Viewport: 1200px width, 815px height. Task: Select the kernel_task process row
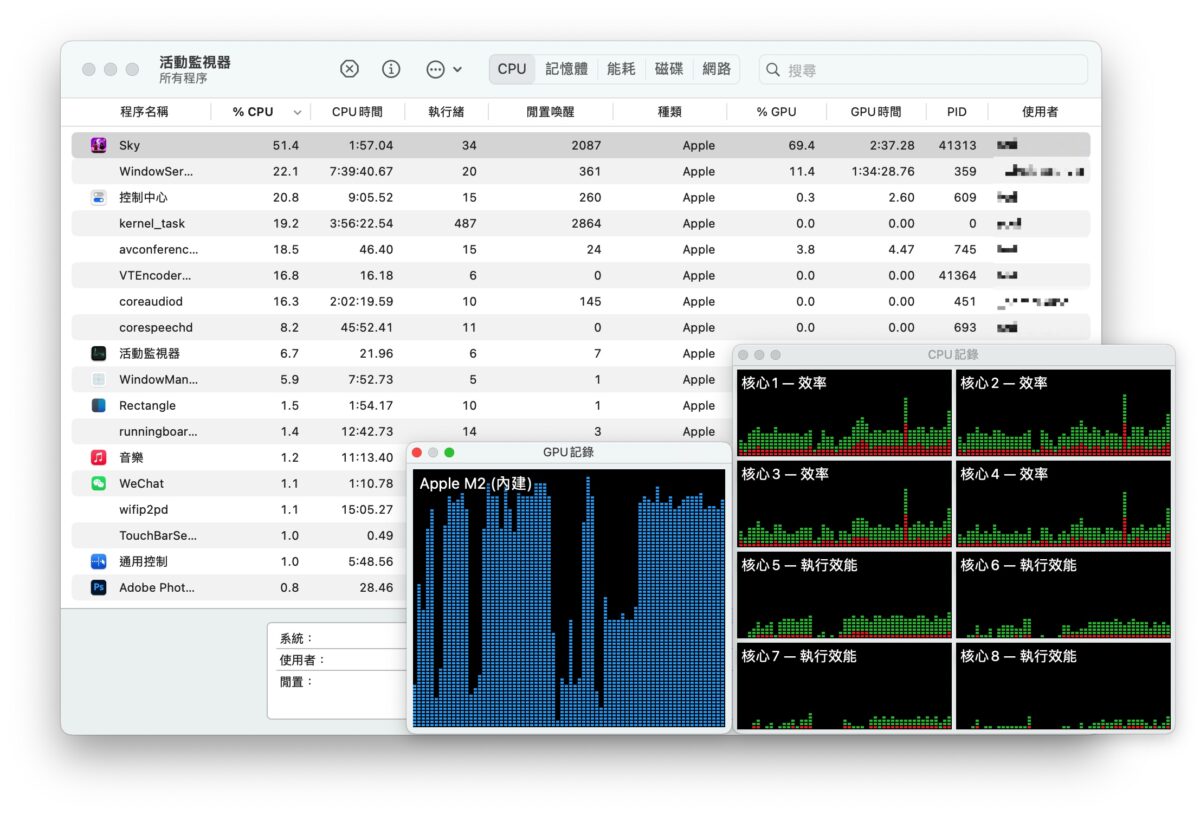(580, 223)
